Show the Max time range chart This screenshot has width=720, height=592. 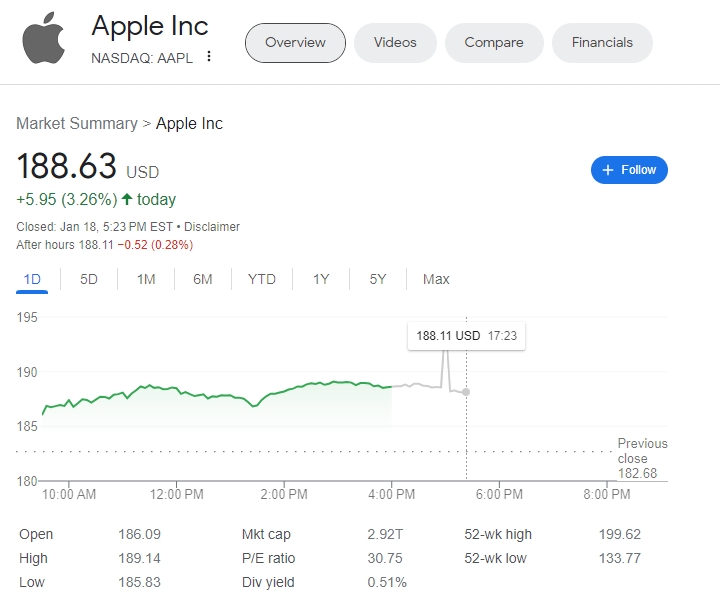point(436,280)
